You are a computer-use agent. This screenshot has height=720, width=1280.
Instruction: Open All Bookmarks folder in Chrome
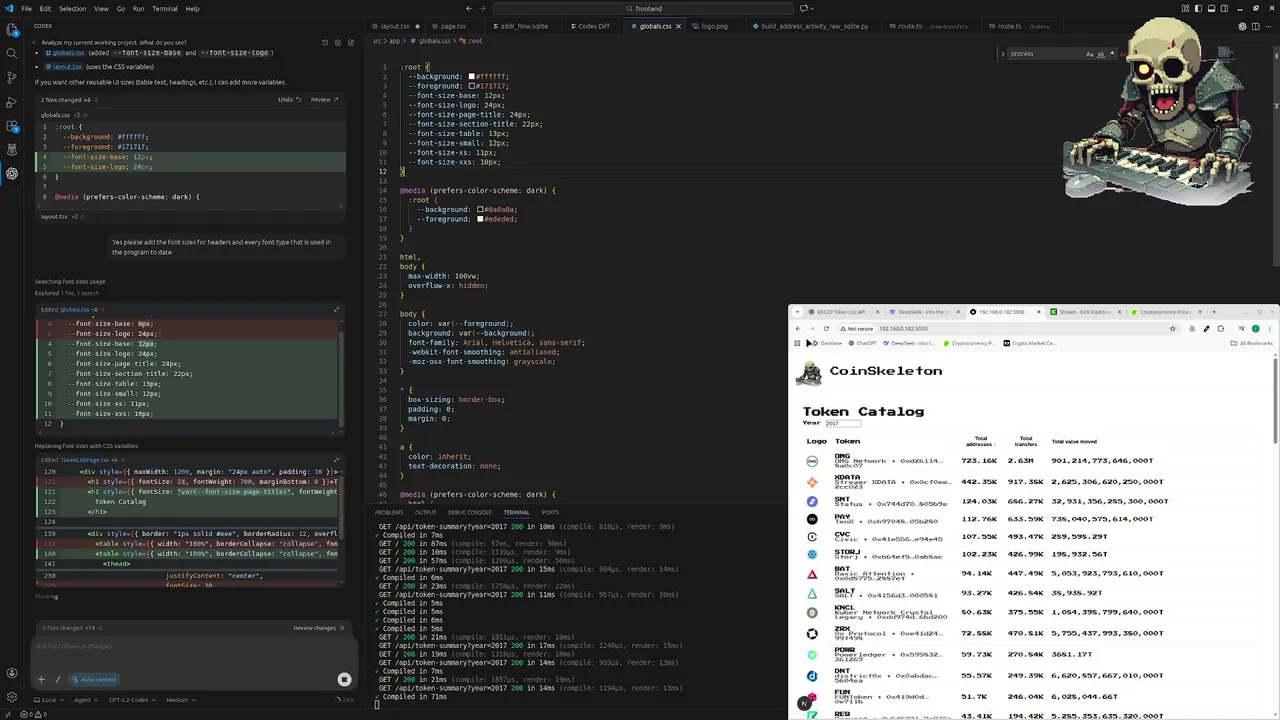tap(1251, 343)
